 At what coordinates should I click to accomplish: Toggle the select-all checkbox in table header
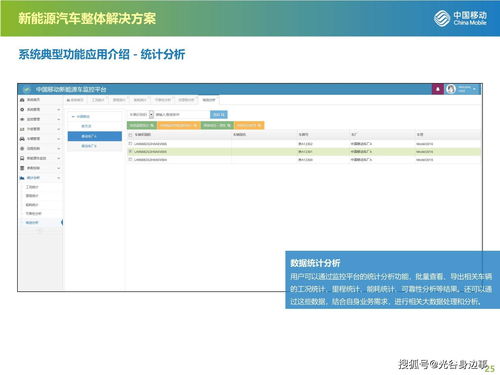[x=130, y=135]
